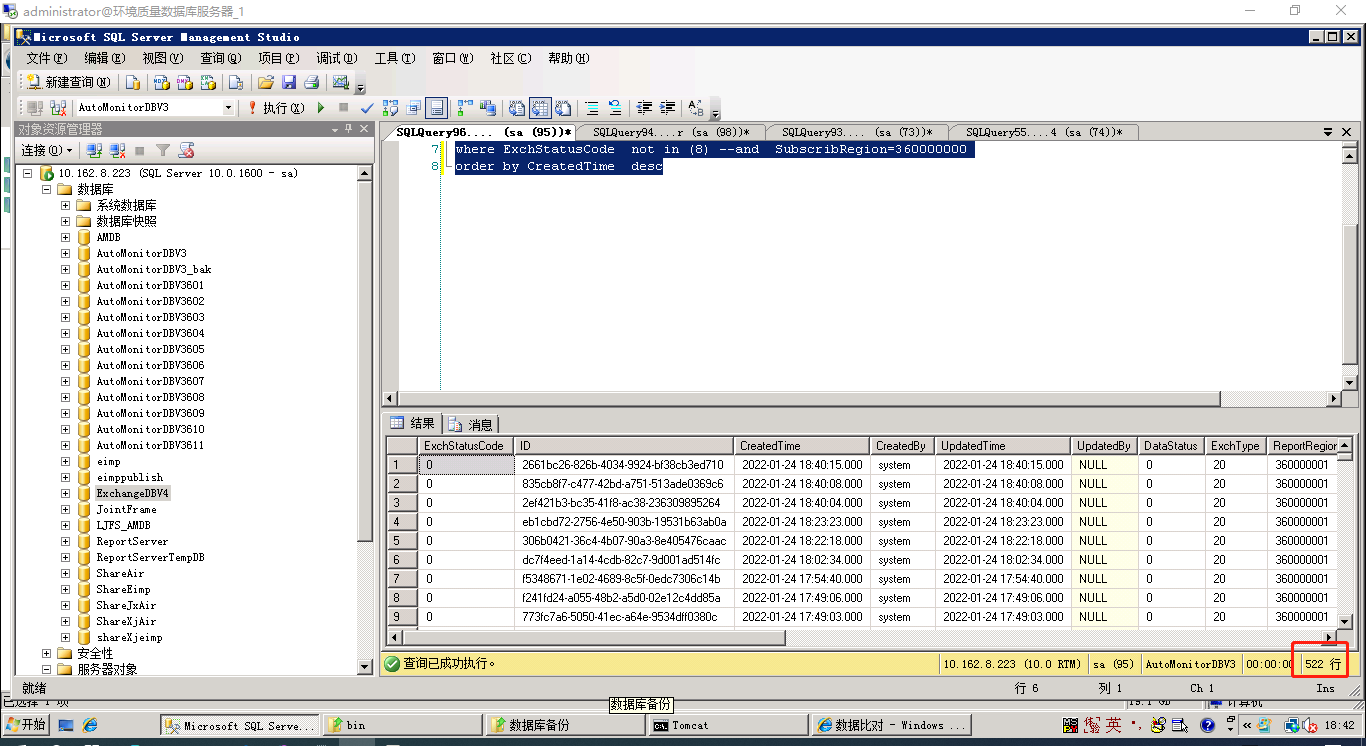Uncomment the selected lines

(615, 107)
